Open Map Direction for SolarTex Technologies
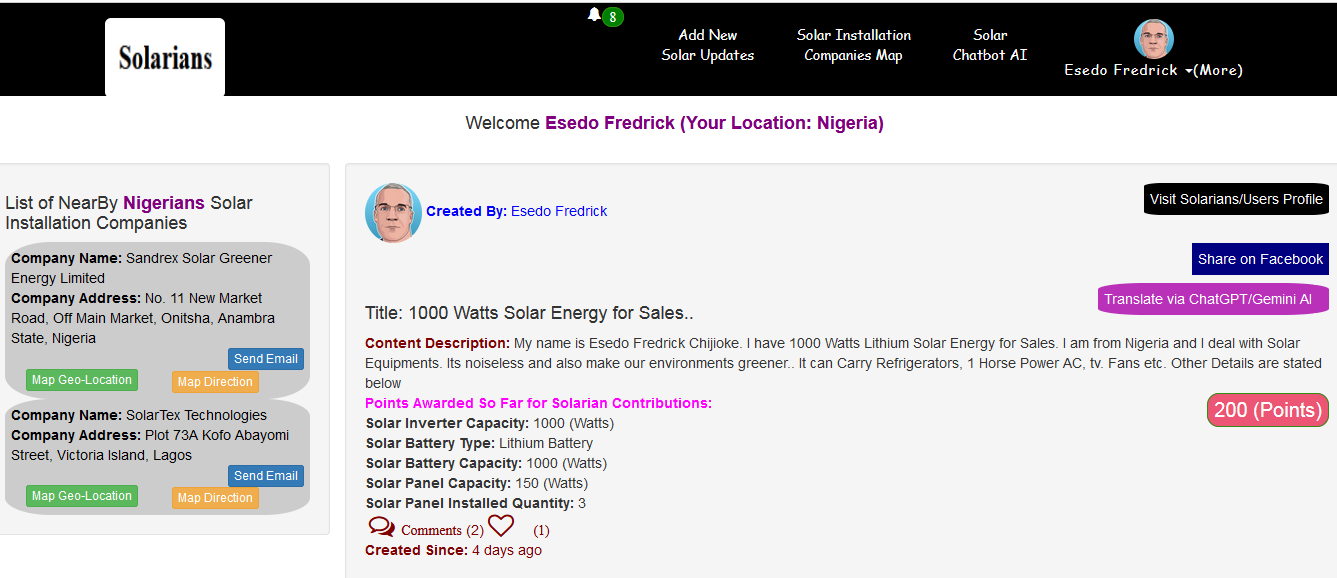1337x578 pixels. pyautogui.click(x=215, y=498)
